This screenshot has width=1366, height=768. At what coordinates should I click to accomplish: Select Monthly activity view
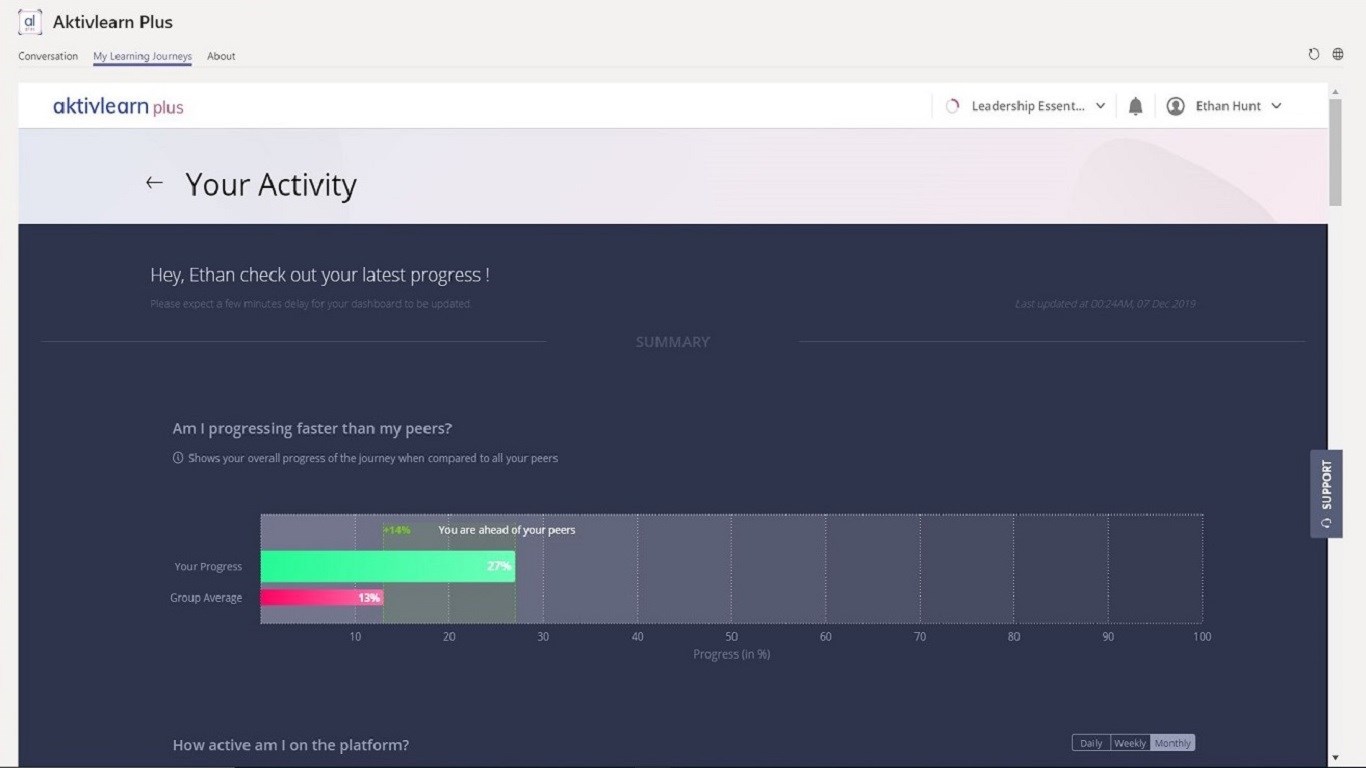(x=1172, y=743)
